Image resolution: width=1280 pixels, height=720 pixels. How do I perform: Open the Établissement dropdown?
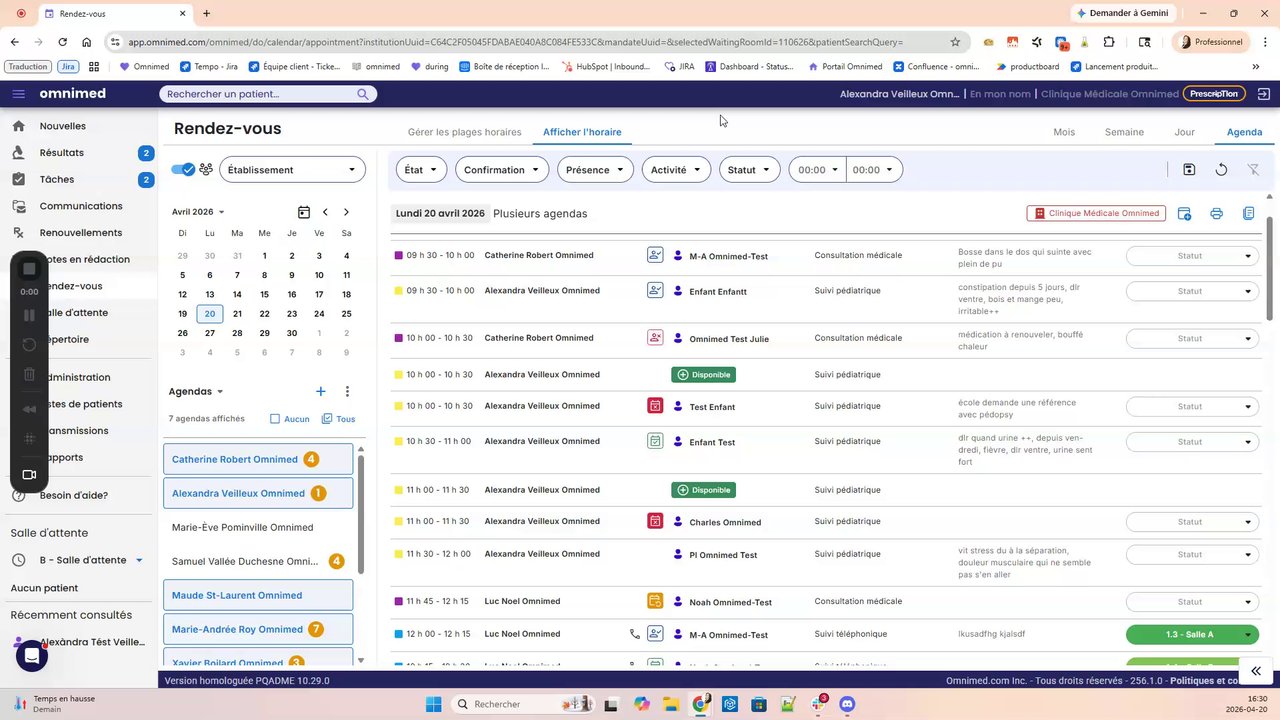pyautogui.click(x=292, y=170)
